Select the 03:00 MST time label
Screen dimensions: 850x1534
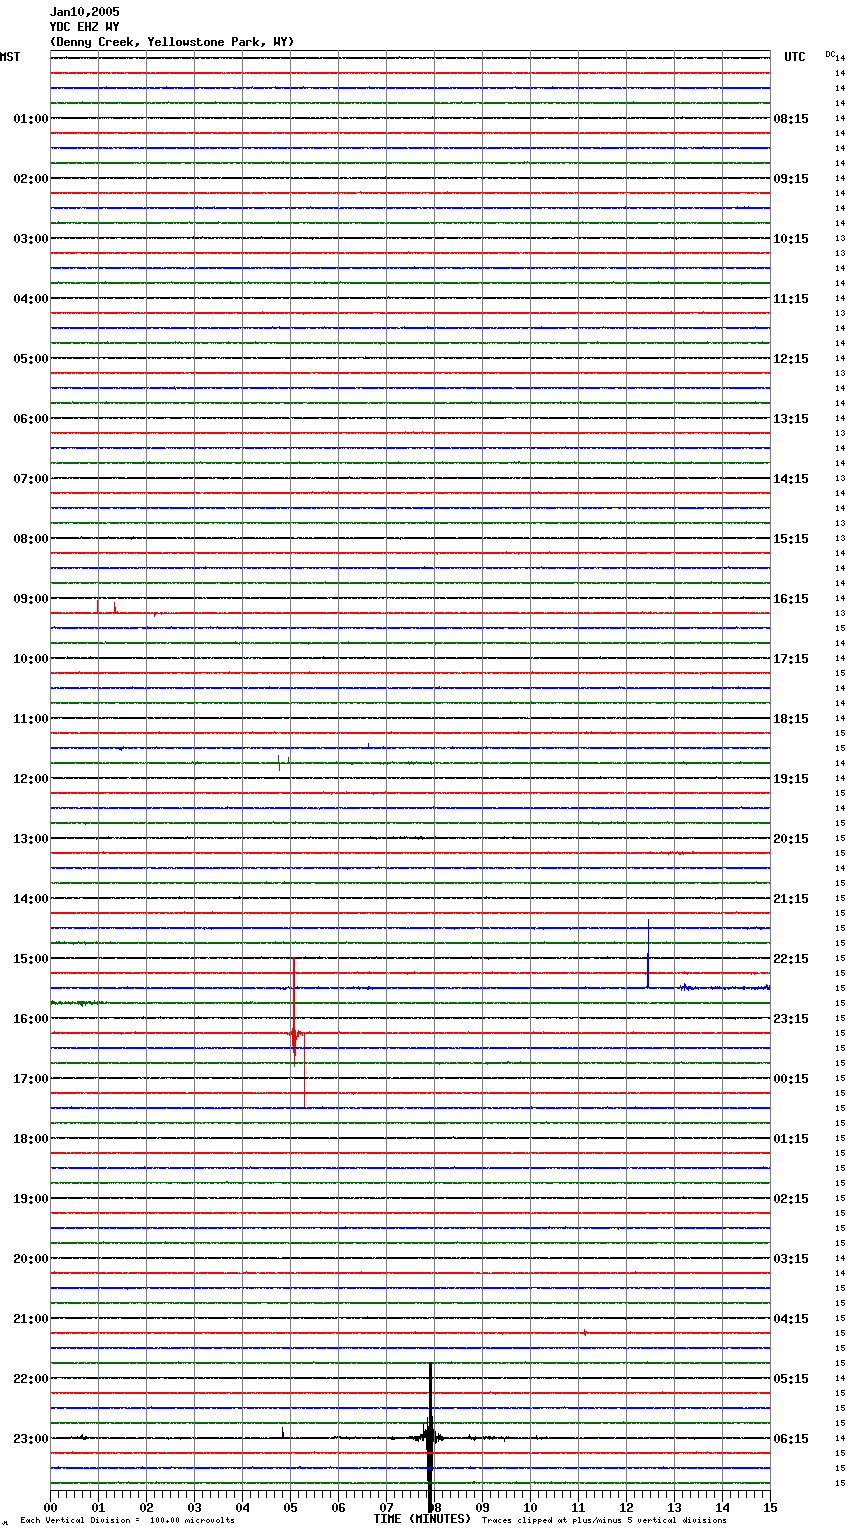(x=30, y=239)
